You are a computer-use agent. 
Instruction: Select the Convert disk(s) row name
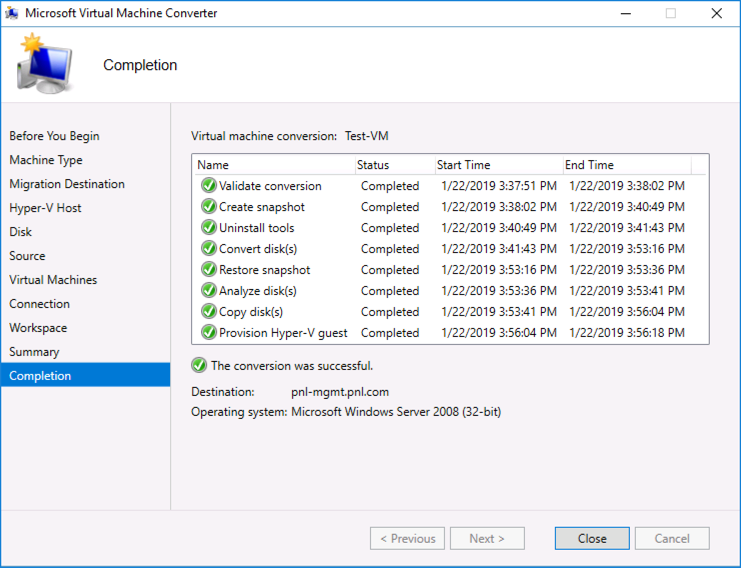coord(258,249)
